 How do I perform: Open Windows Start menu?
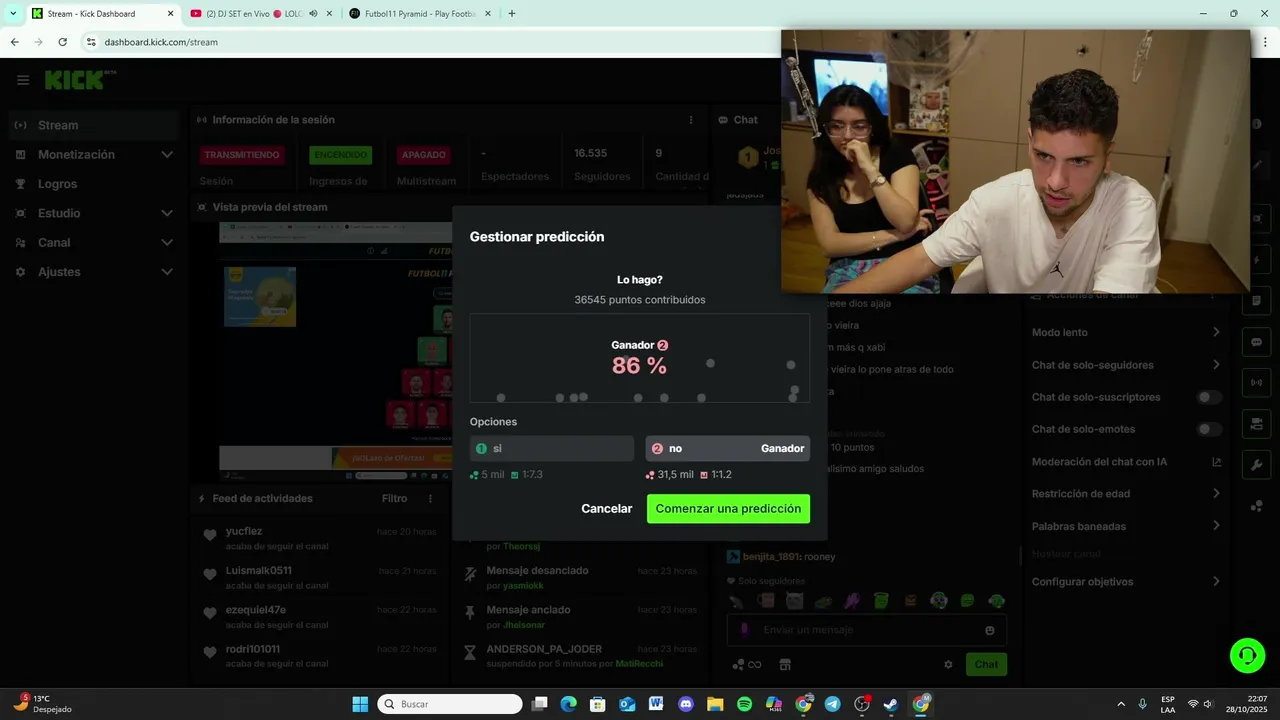coord(360,704)
